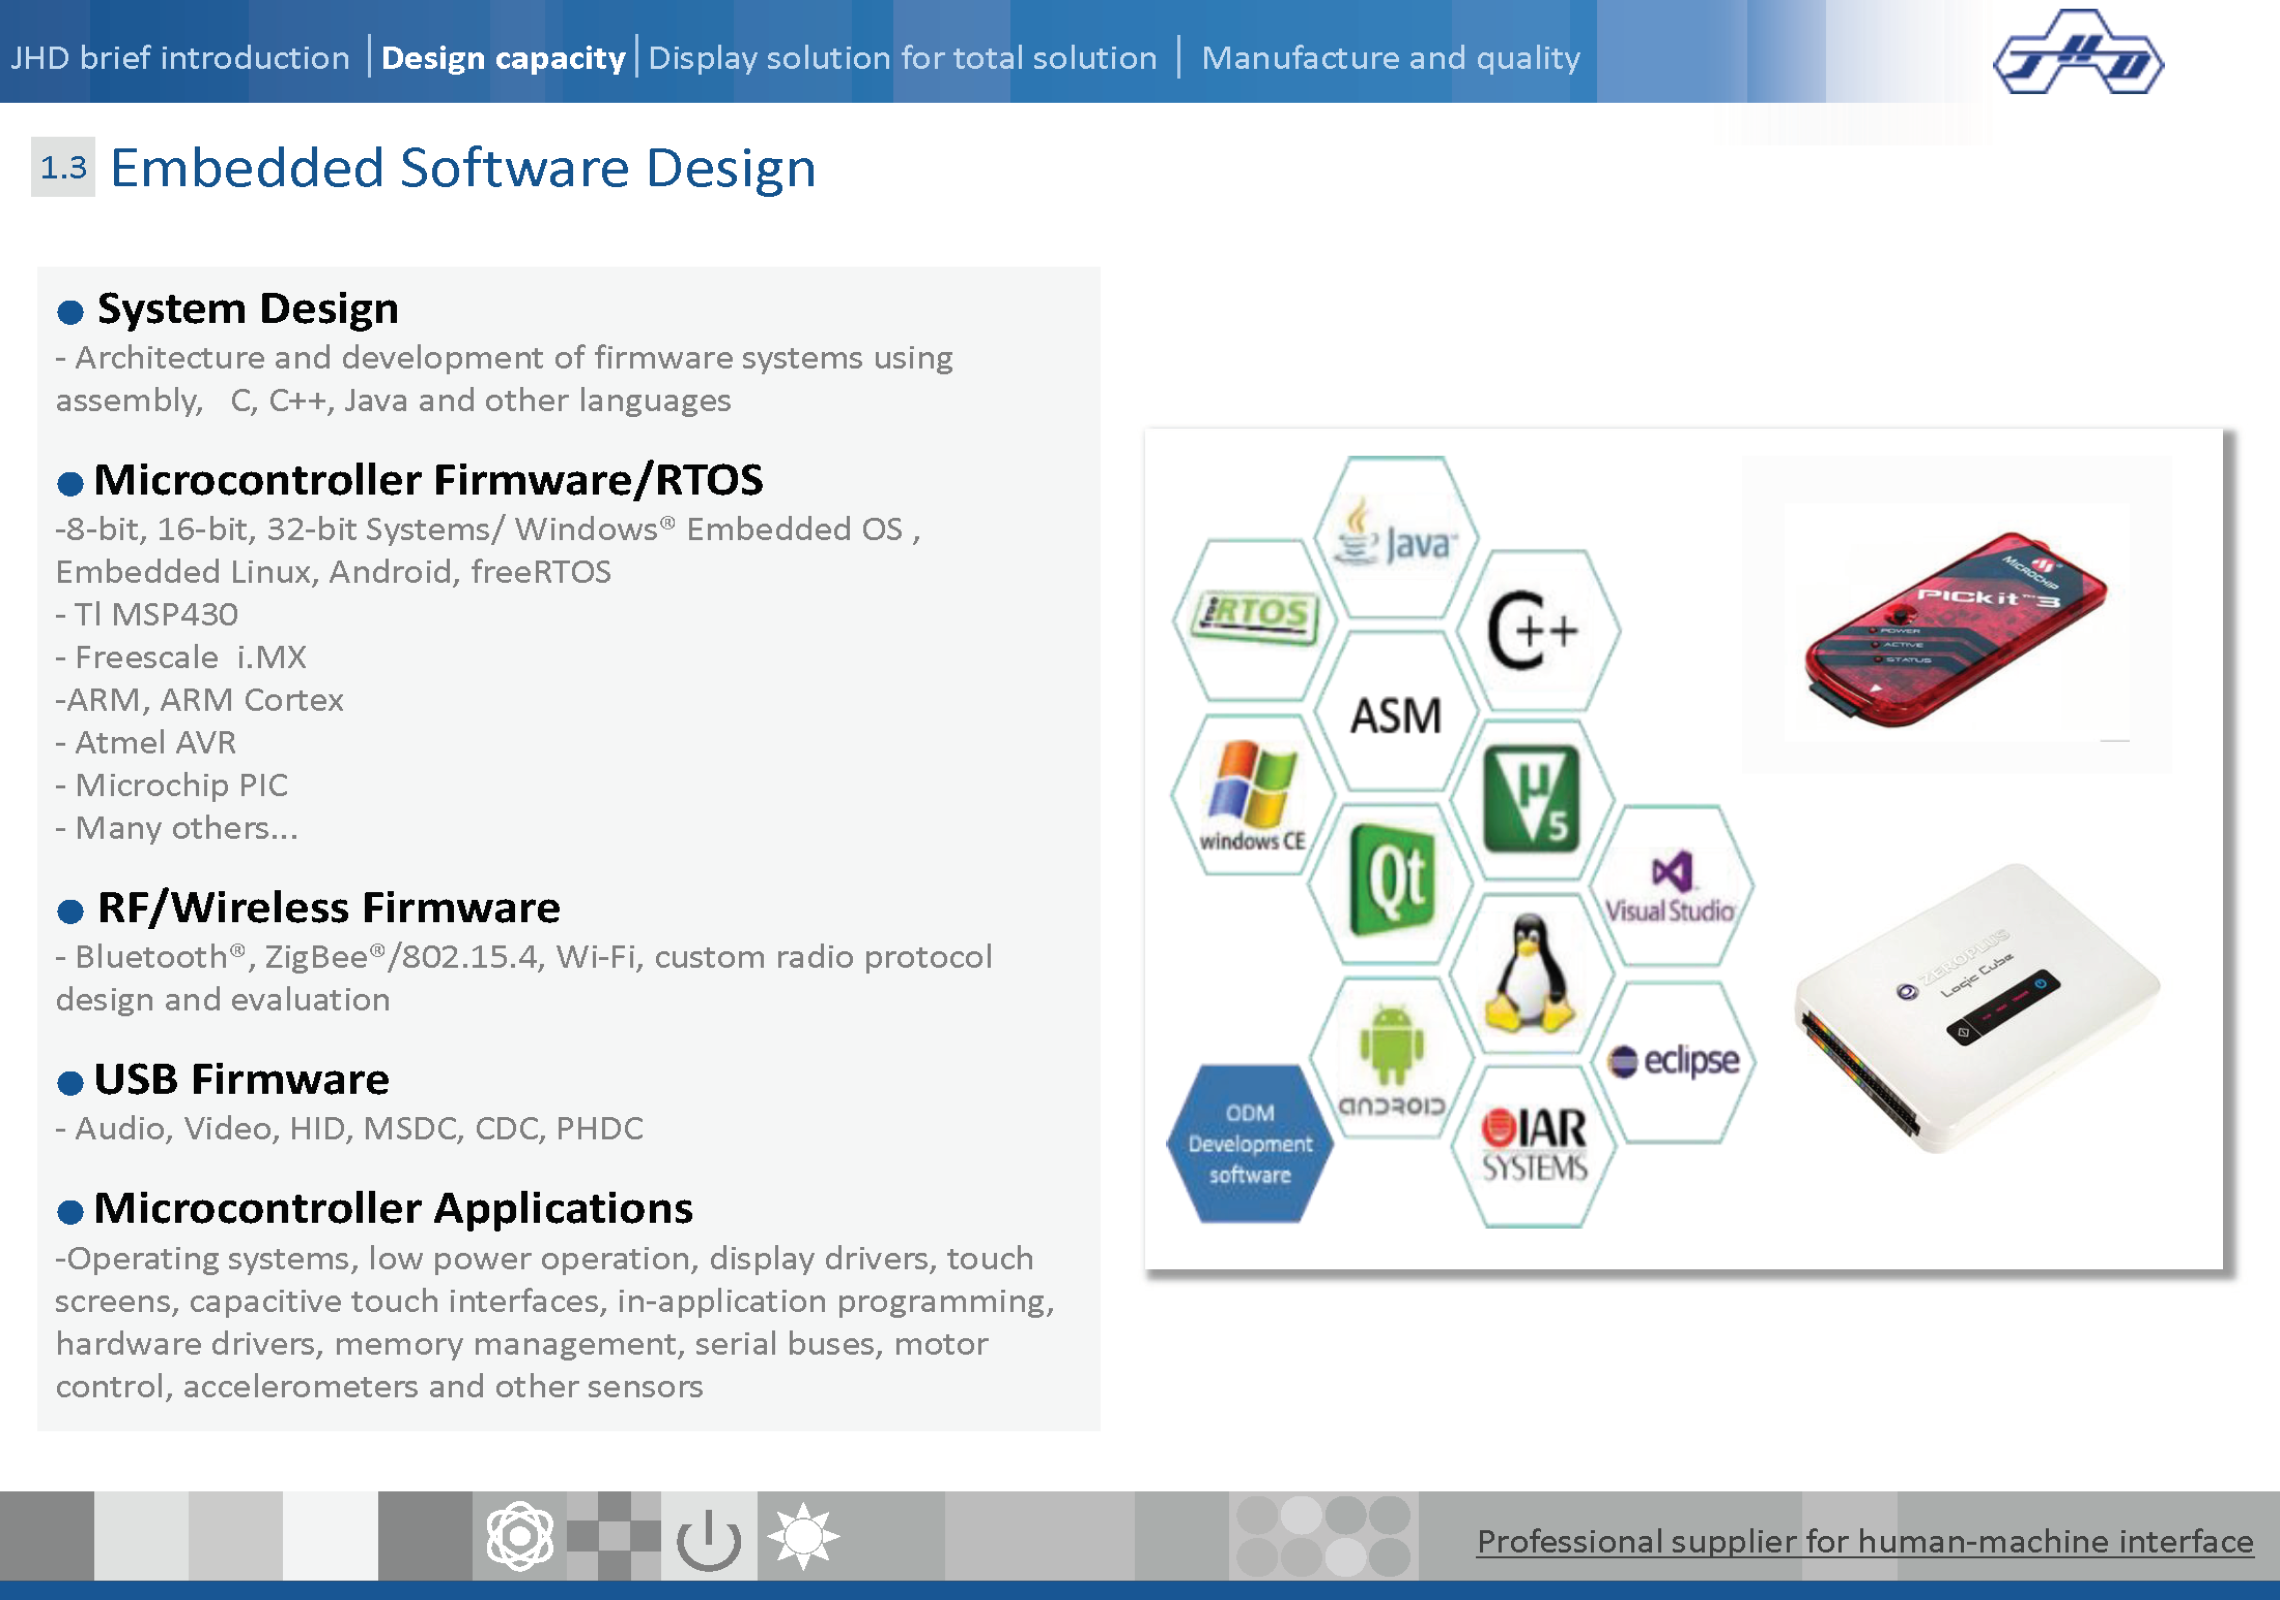Screen dimensions: 2280x1600
Task: Click the sun icon in footer
Action: pyautogui.click(x=803, y=1536)
